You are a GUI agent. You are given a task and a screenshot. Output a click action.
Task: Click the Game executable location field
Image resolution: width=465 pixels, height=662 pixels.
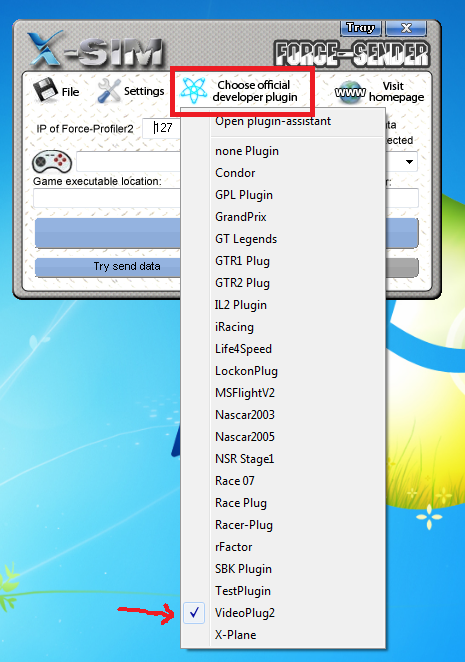[x=107, y=198]
